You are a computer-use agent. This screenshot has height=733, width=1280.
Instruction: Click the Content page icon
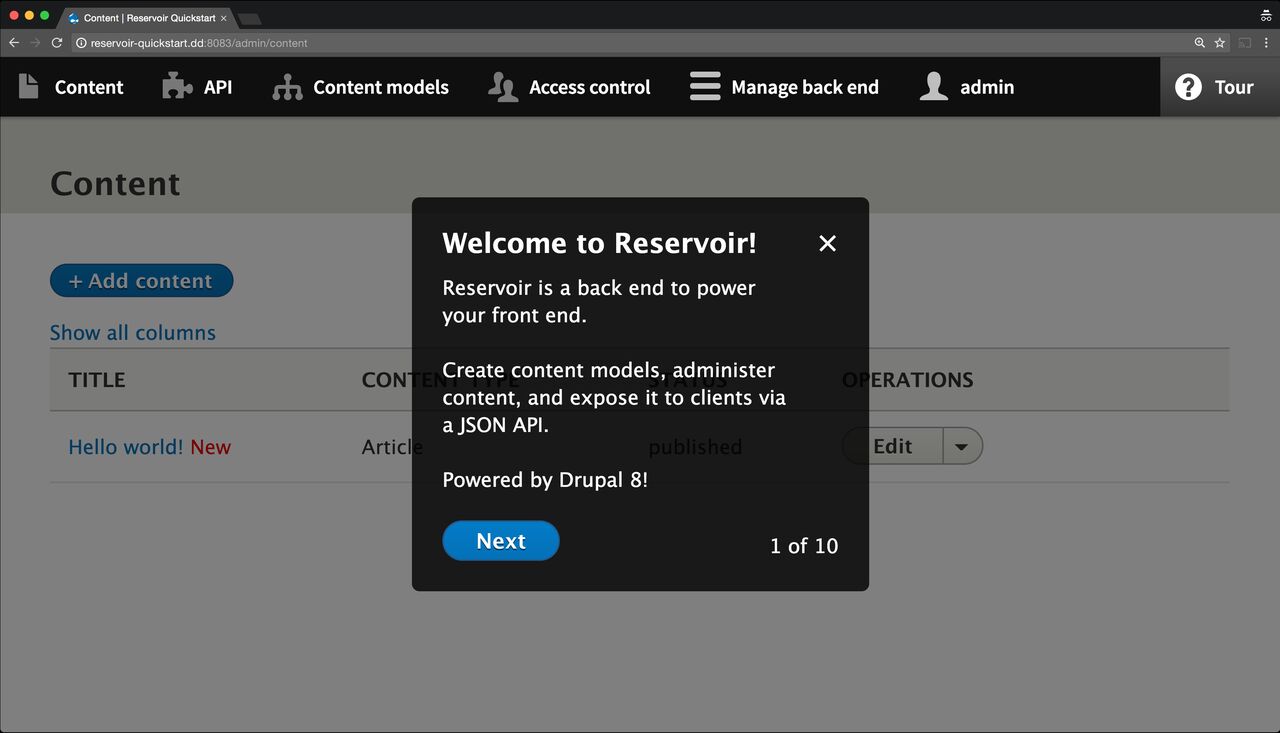click(27, 86)
